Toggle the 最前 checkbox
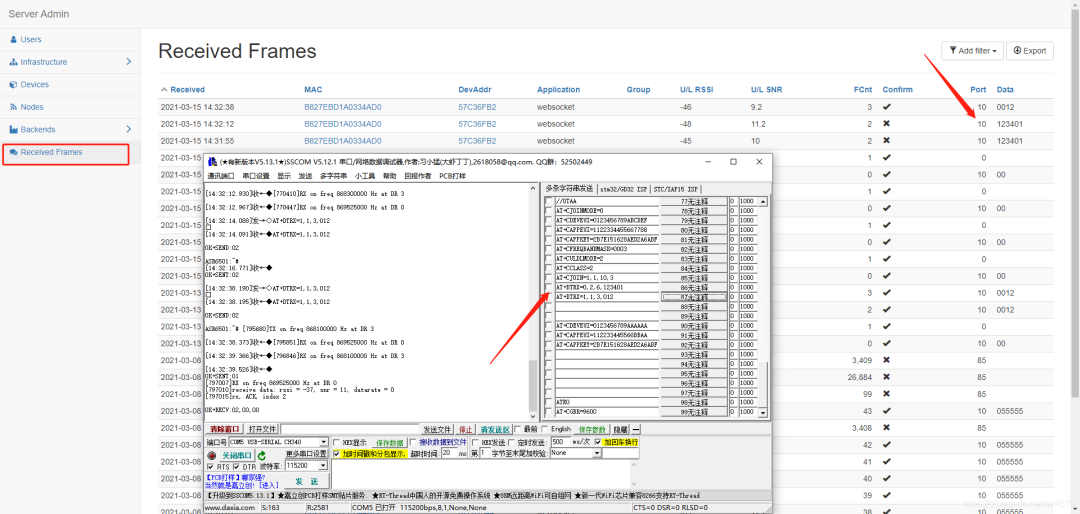This screenshot has width=1080, height=514. click(x=517, y=429)
